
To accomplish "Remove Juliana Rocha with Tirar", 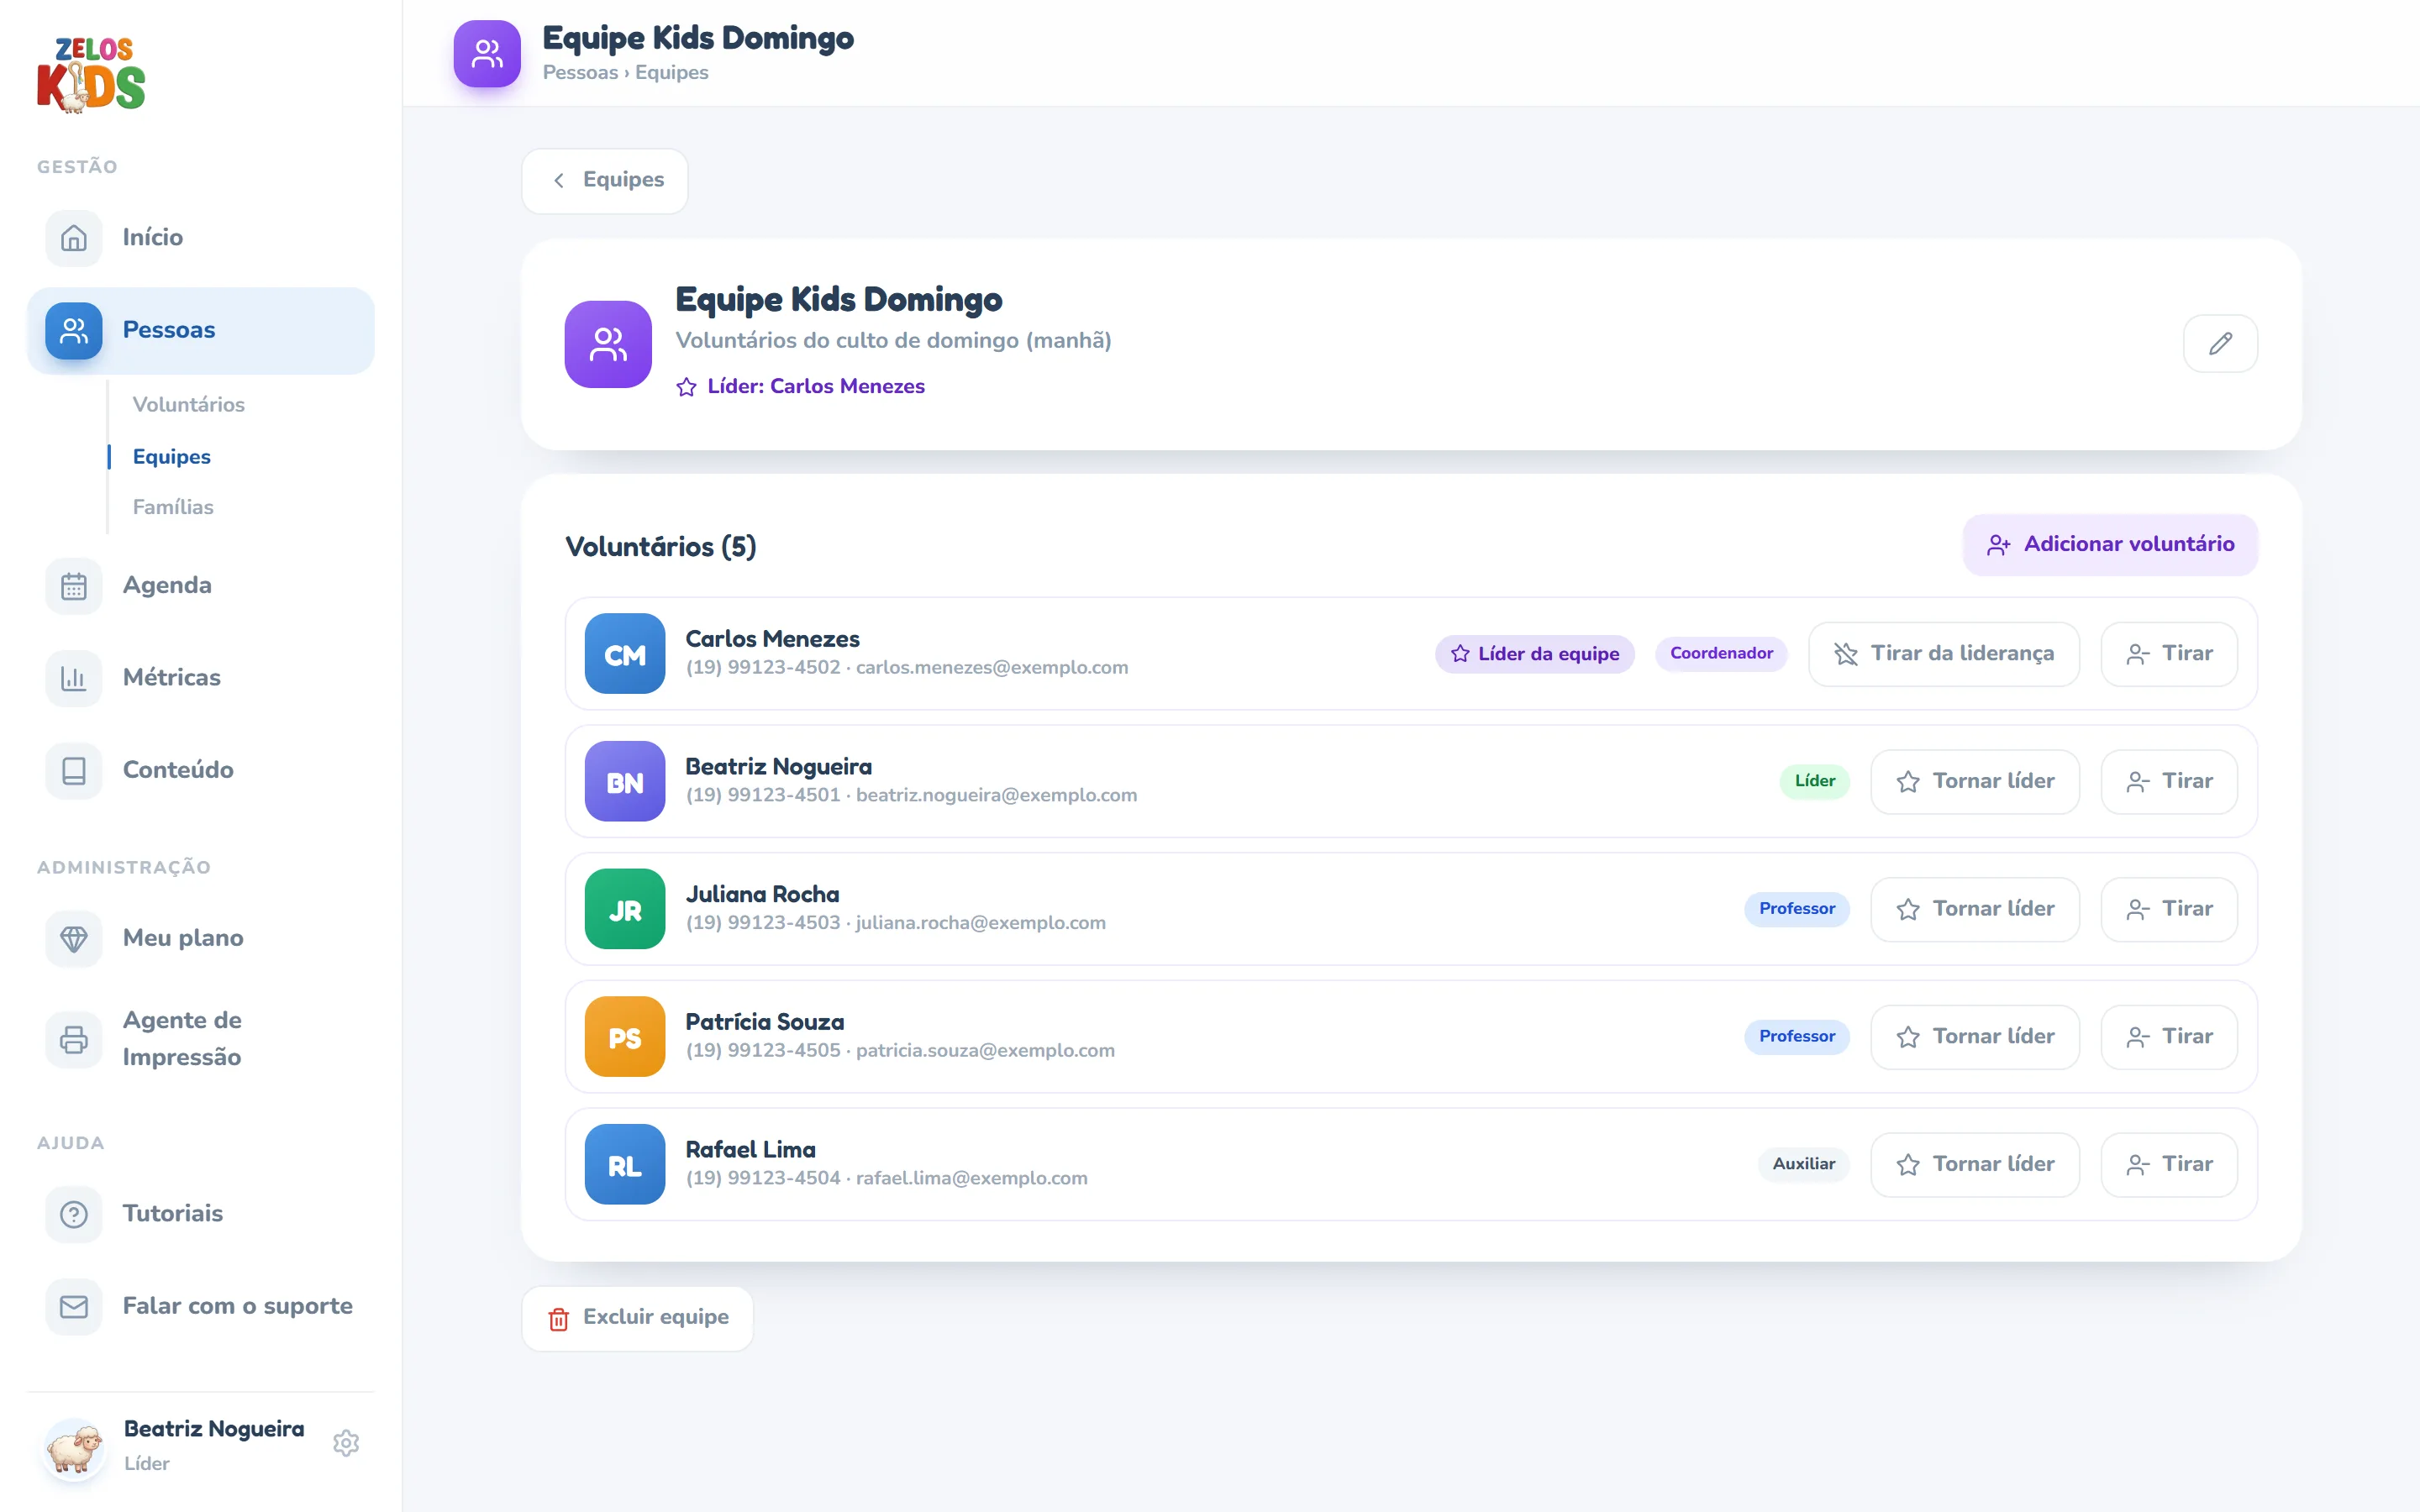I will [x=2169, y=909].
